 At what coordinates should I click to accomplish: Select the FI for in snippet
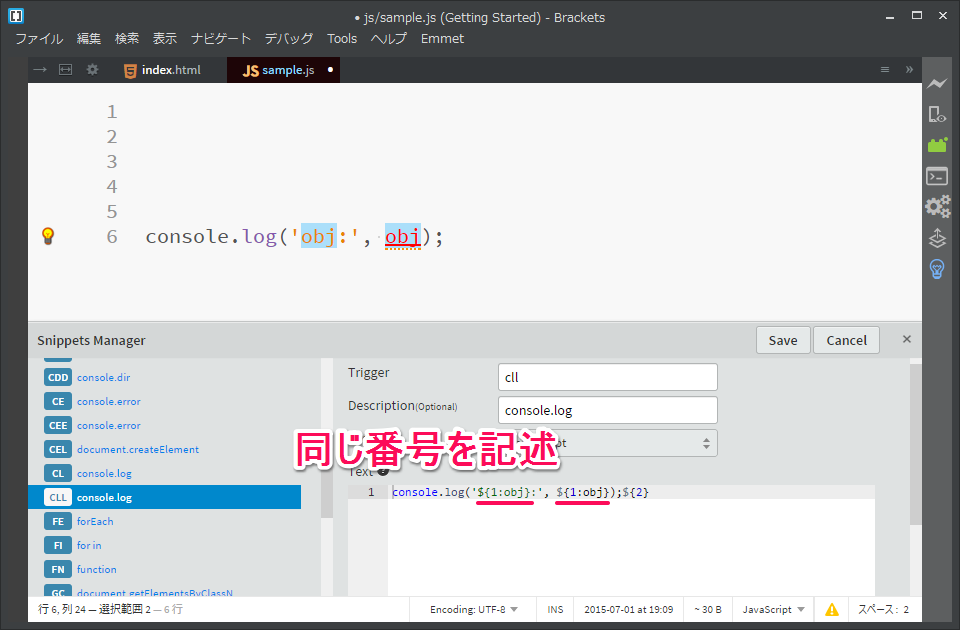[x=165, y=545]
